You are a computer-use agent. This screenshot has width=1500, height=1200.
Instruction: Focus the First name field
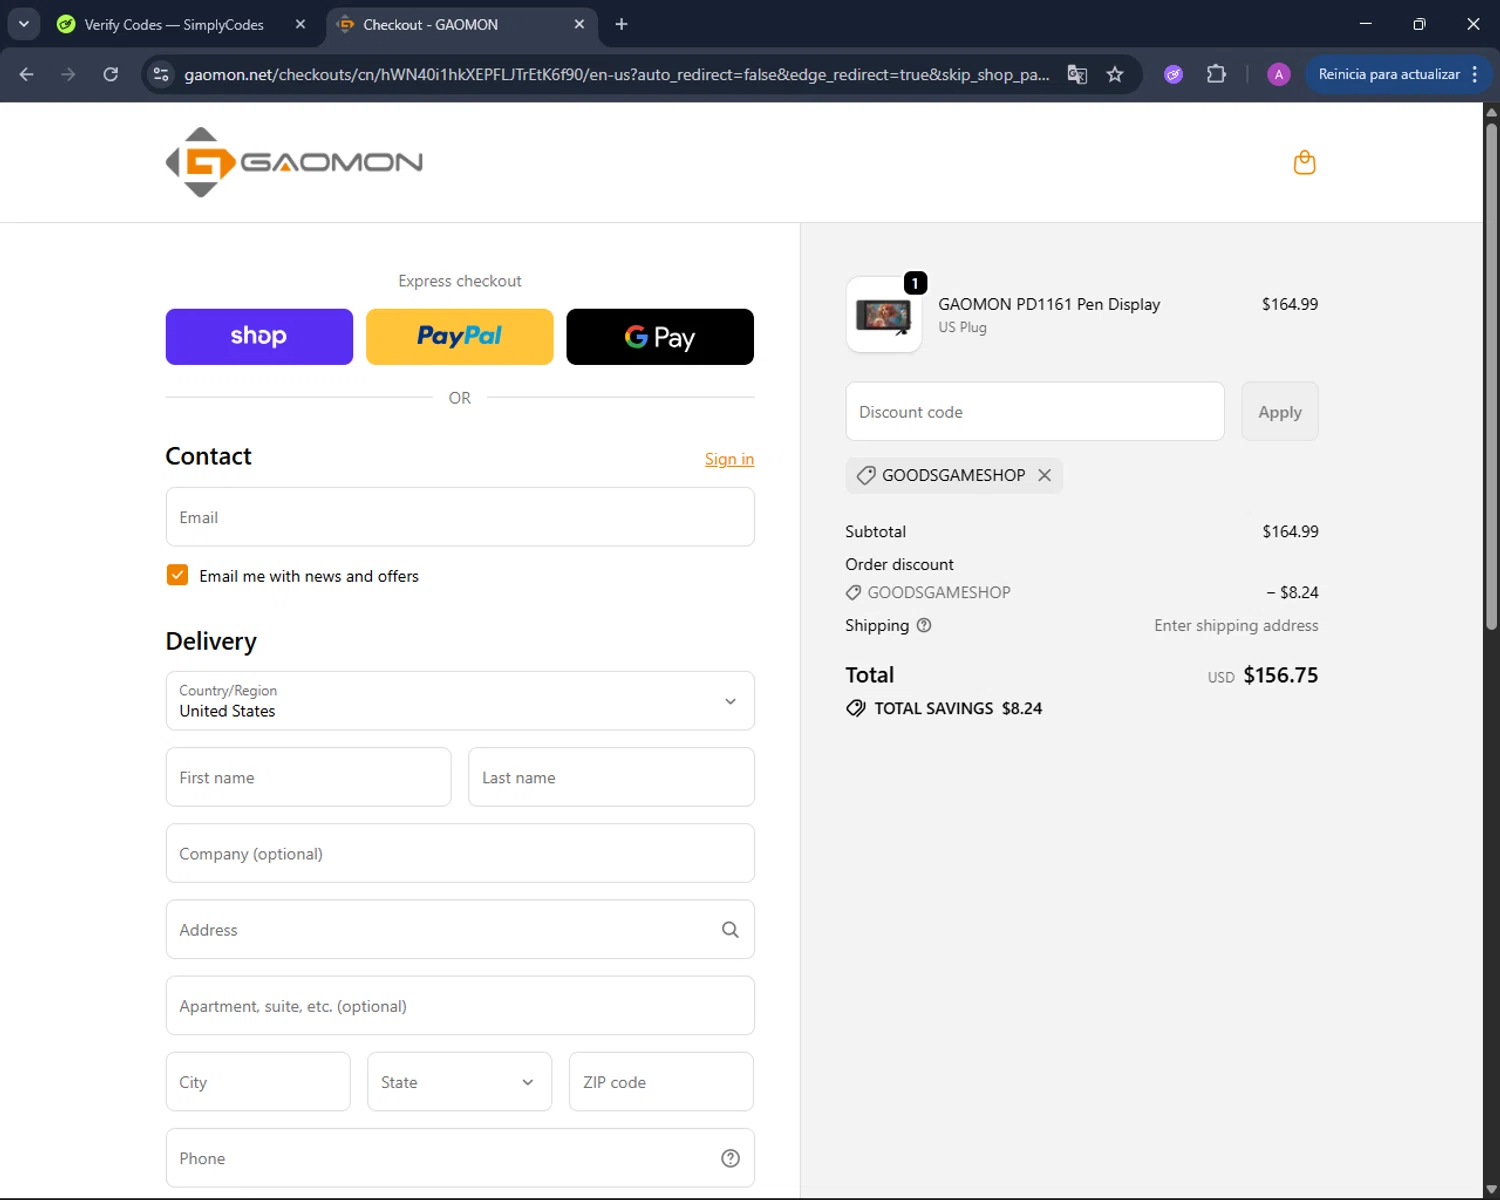pyautogui.click(x=308, y=777)
